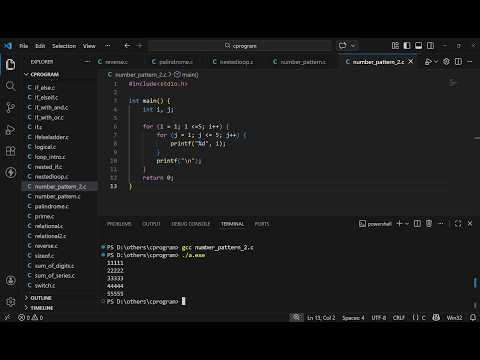Open the Source Control view
This screenshot has height=360, width=480.
[x=10, y=108]
